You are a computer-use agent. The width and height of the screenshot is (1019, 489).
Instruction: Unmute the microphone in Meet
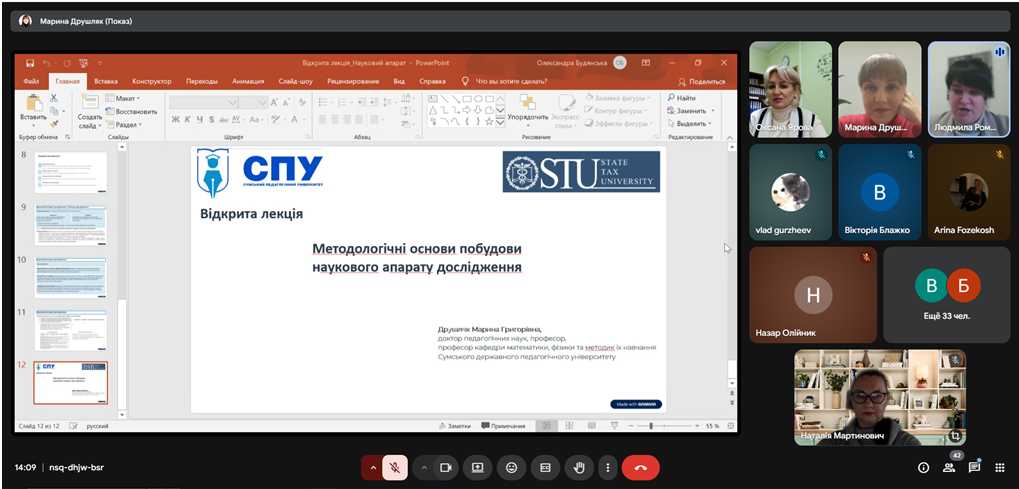click(394, 468)
